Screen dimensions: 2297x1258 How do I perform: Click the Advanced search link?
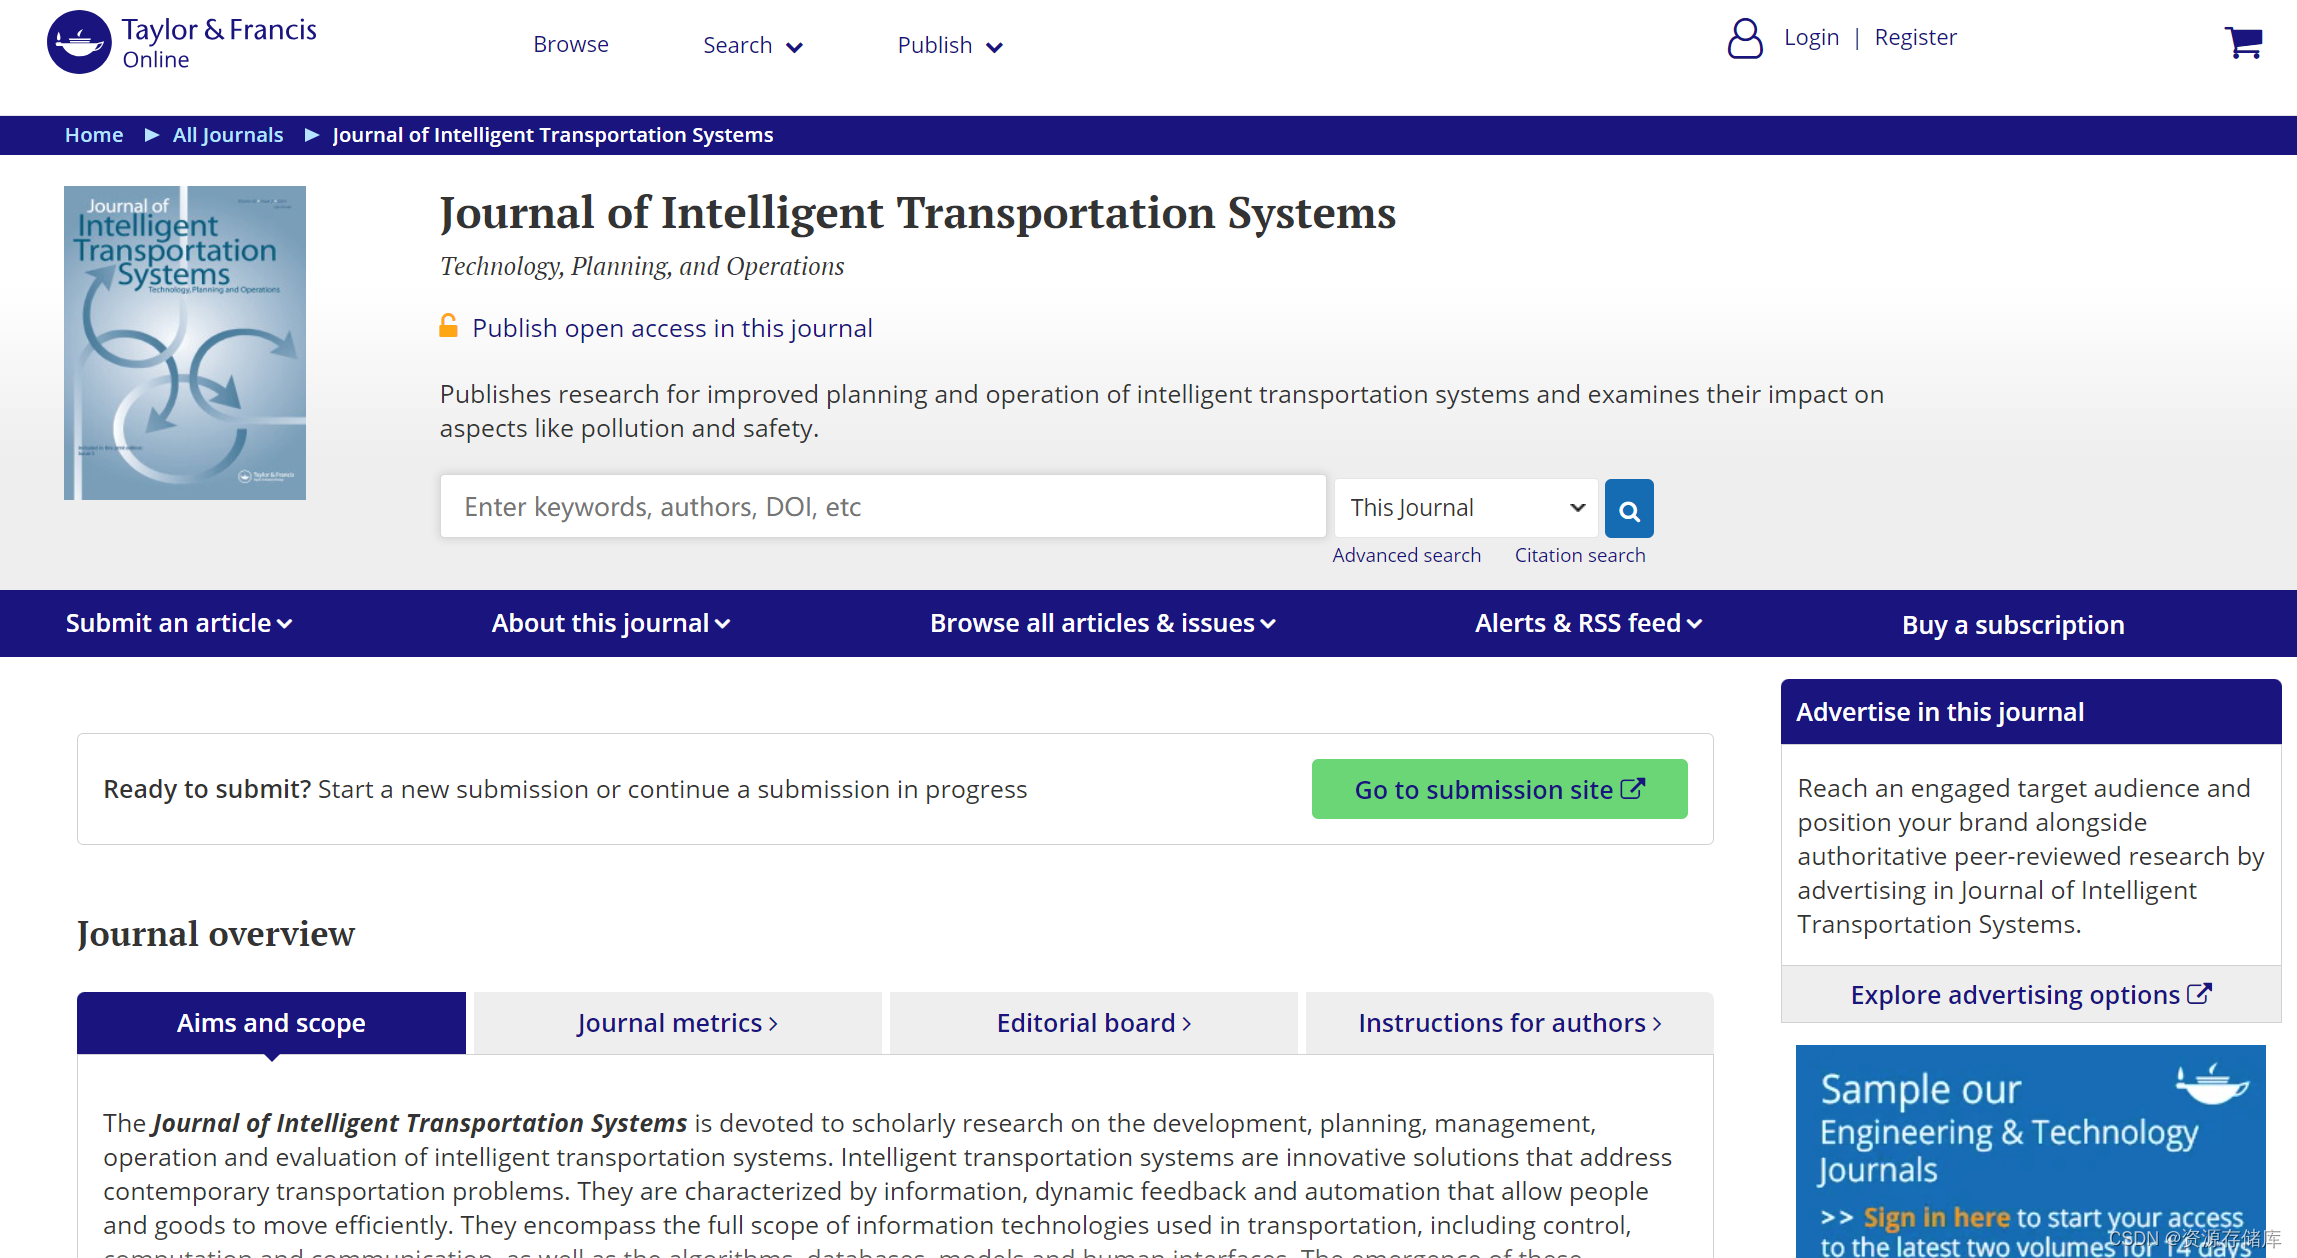(x=1406, y=555)
